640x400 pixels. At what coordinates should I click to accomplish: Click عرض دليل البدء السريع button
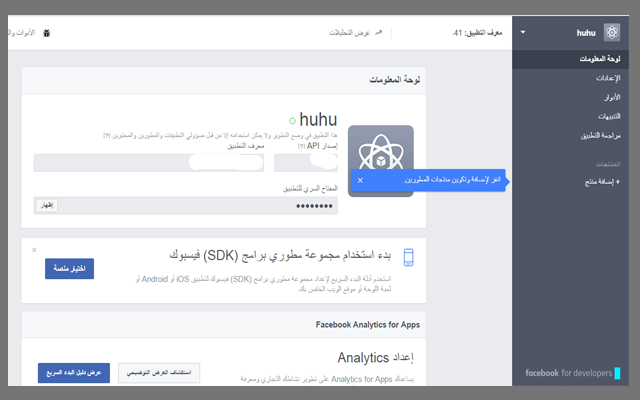(x=74, y=373)
